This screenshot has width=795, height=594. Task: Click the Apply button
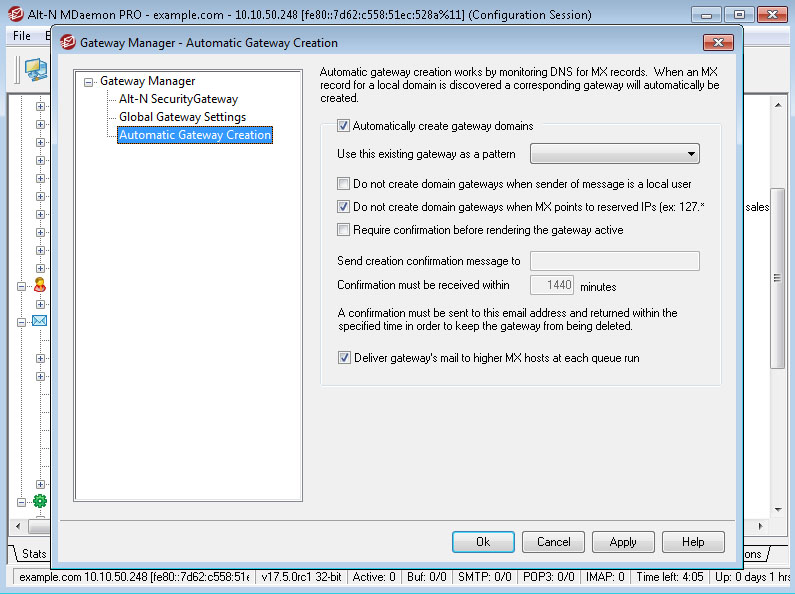pos(623,542)
